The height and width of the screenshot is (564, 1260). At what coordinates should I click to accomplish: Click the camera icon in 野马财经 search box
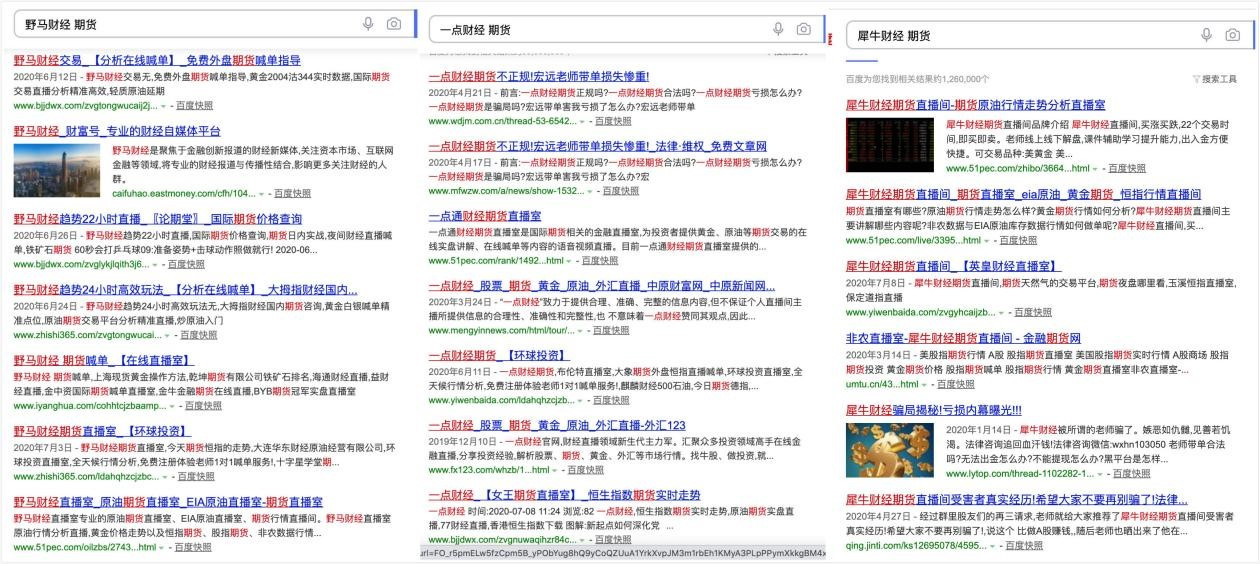click(x=394, y=23)
